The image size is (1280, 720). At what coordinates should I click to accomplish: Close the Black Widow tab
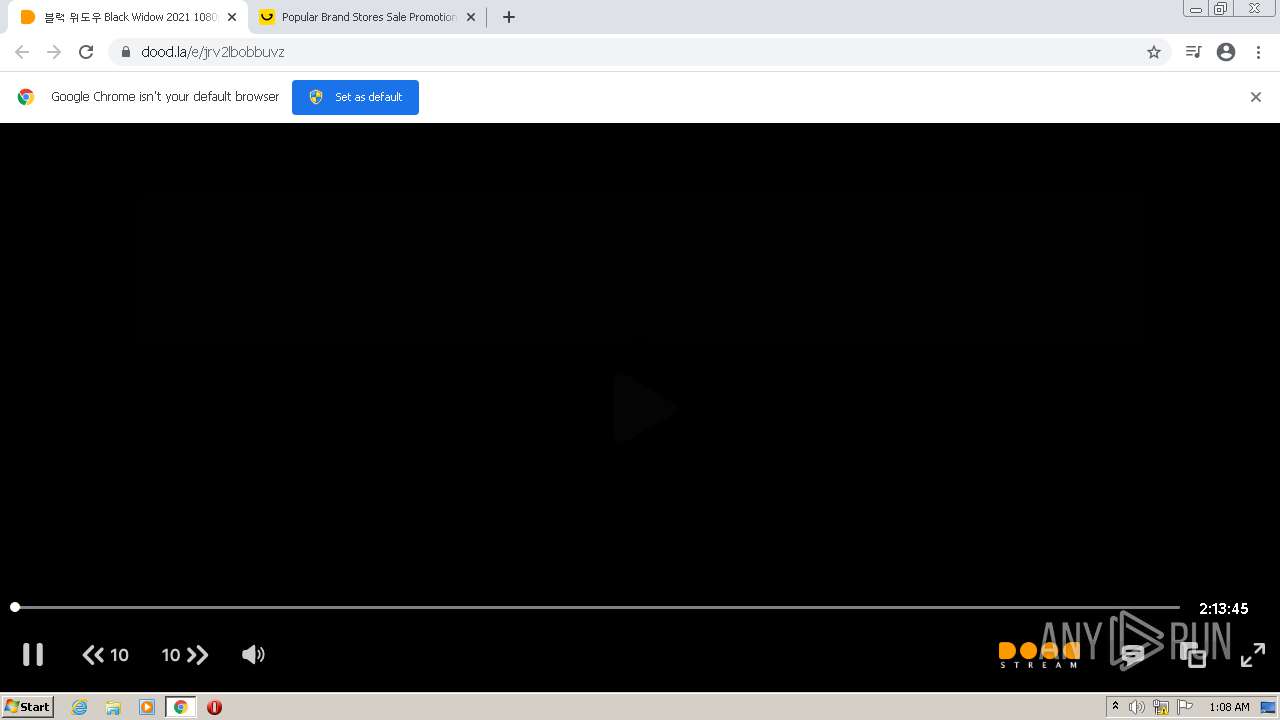click(232, 17)
